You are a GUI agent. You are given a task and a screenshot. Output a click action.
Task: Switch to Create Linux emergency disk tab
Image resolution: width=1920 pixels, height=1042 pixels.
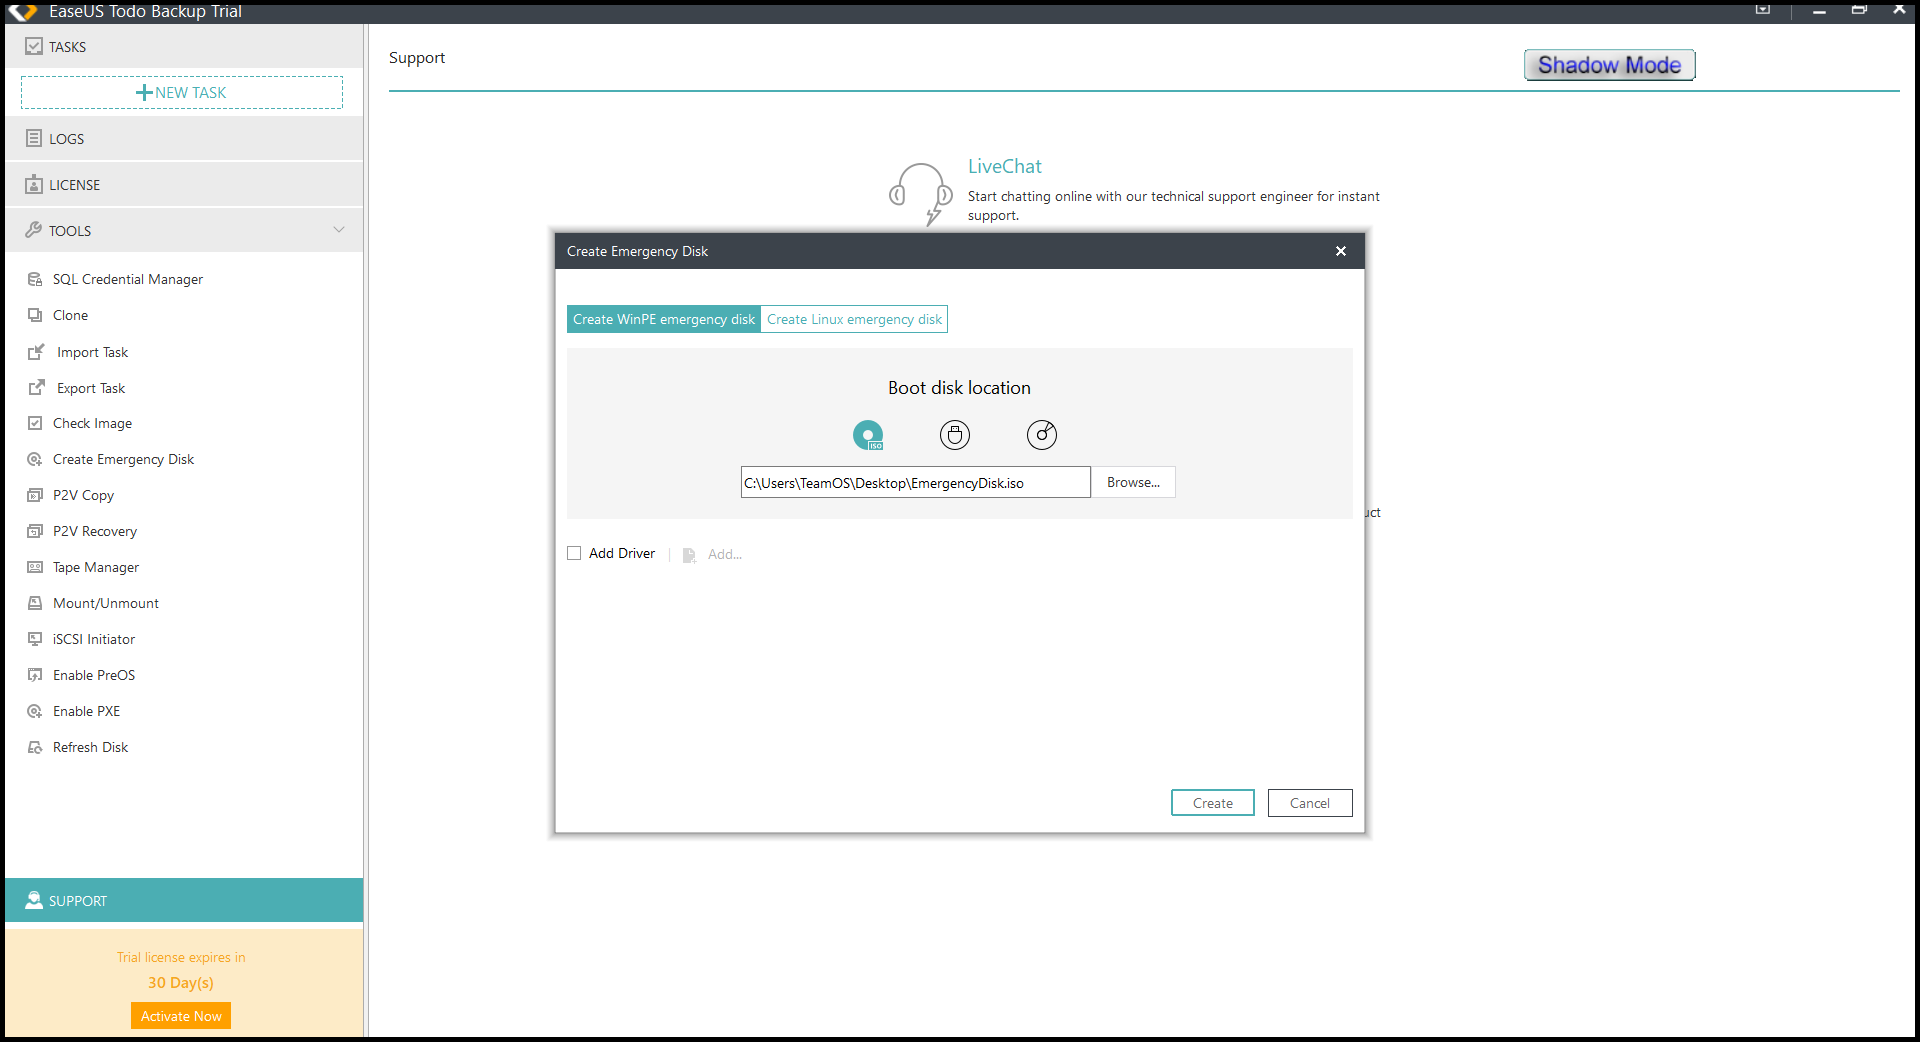[854, 319]
